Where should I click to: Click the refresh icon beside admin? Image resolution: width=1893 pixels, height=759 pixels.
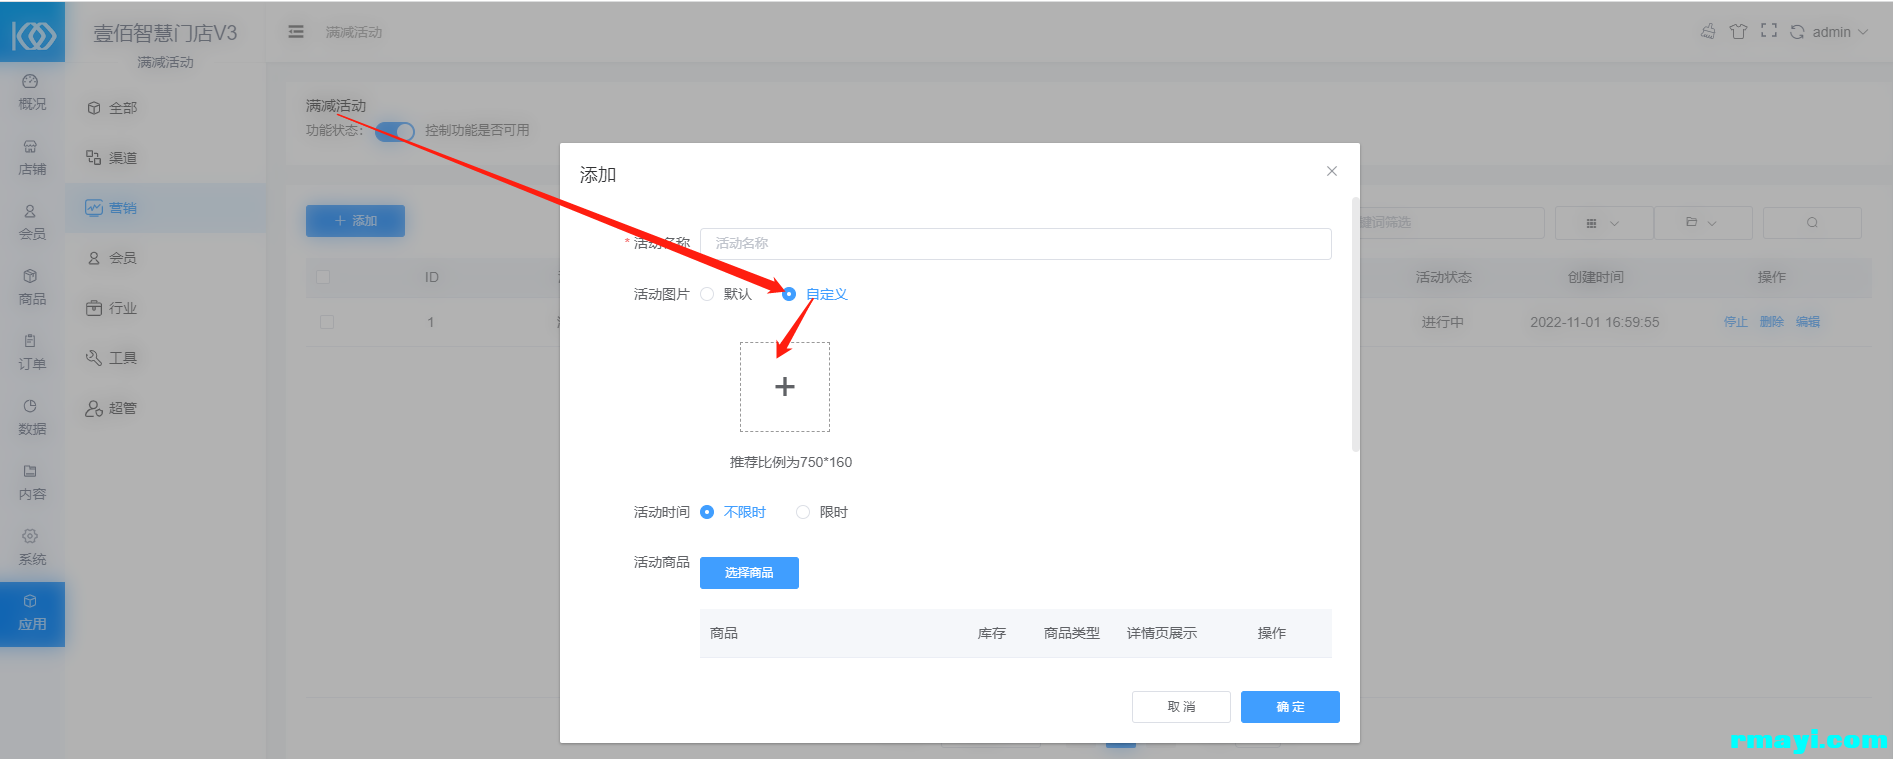(1797, 32)
